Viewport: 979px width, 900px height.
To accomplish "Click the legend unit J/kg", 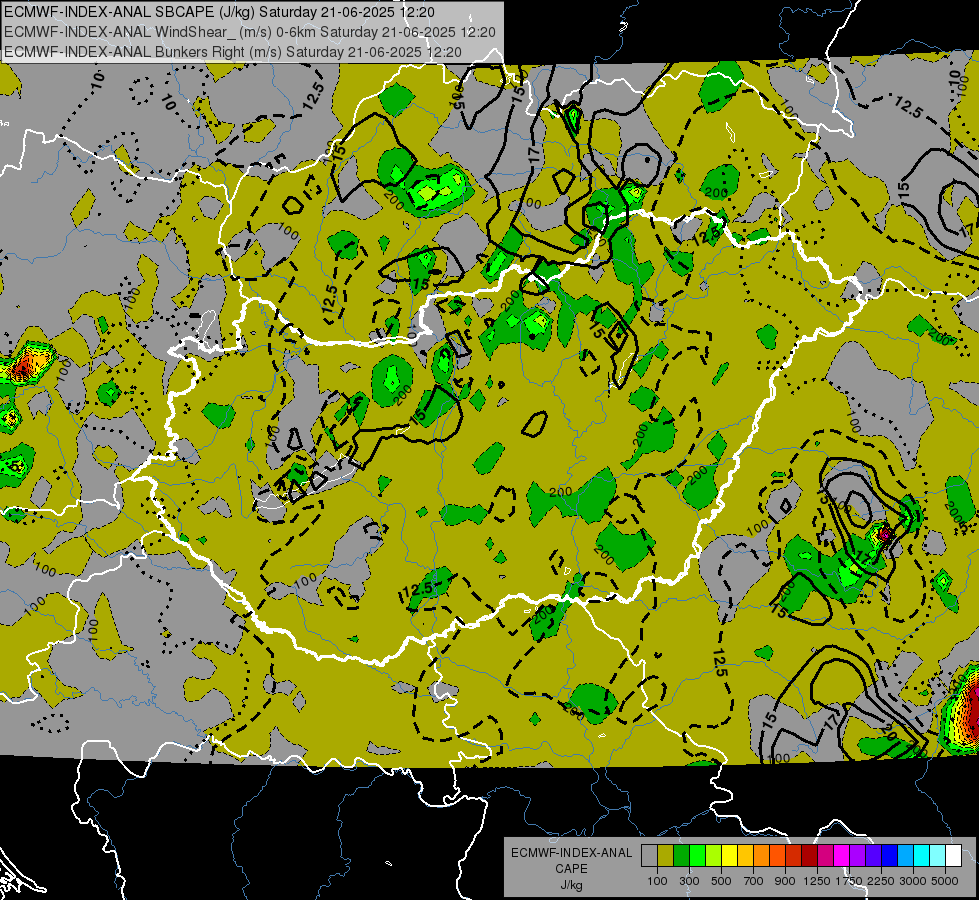I will [x=571, y=885].
